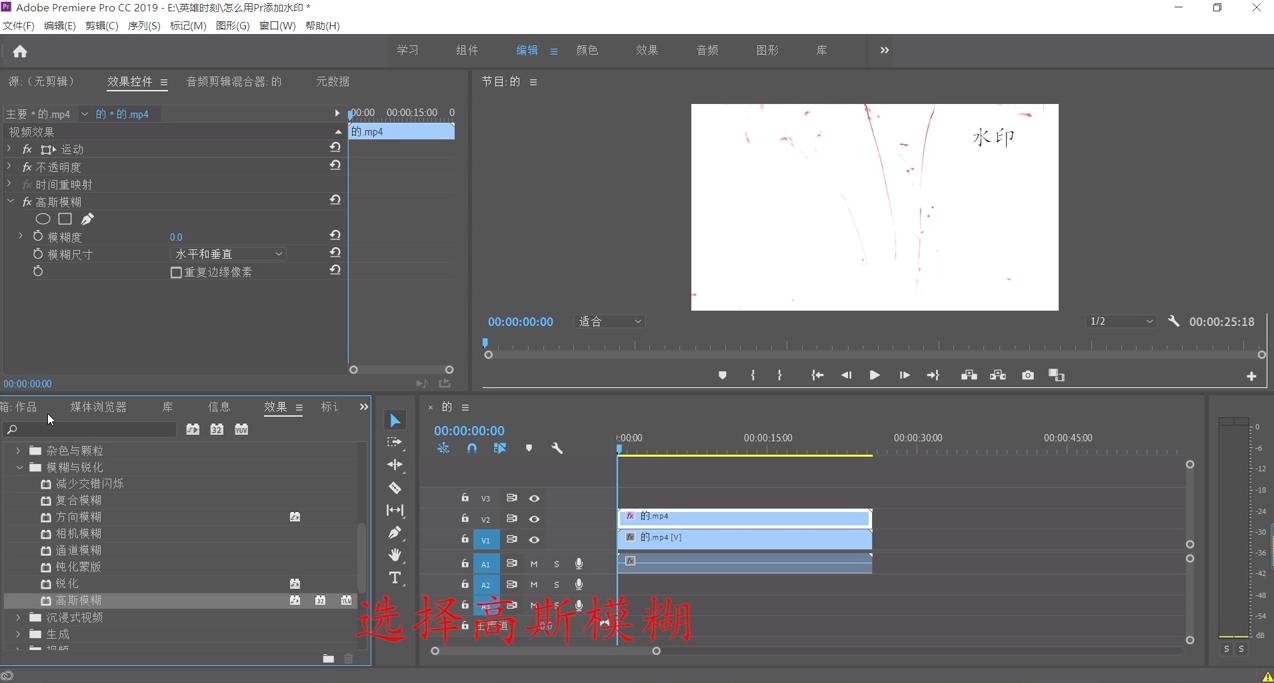The image size is (1274, 683).
Task: Create 4-point polygon mask
Action: click(x=65, y=219)
